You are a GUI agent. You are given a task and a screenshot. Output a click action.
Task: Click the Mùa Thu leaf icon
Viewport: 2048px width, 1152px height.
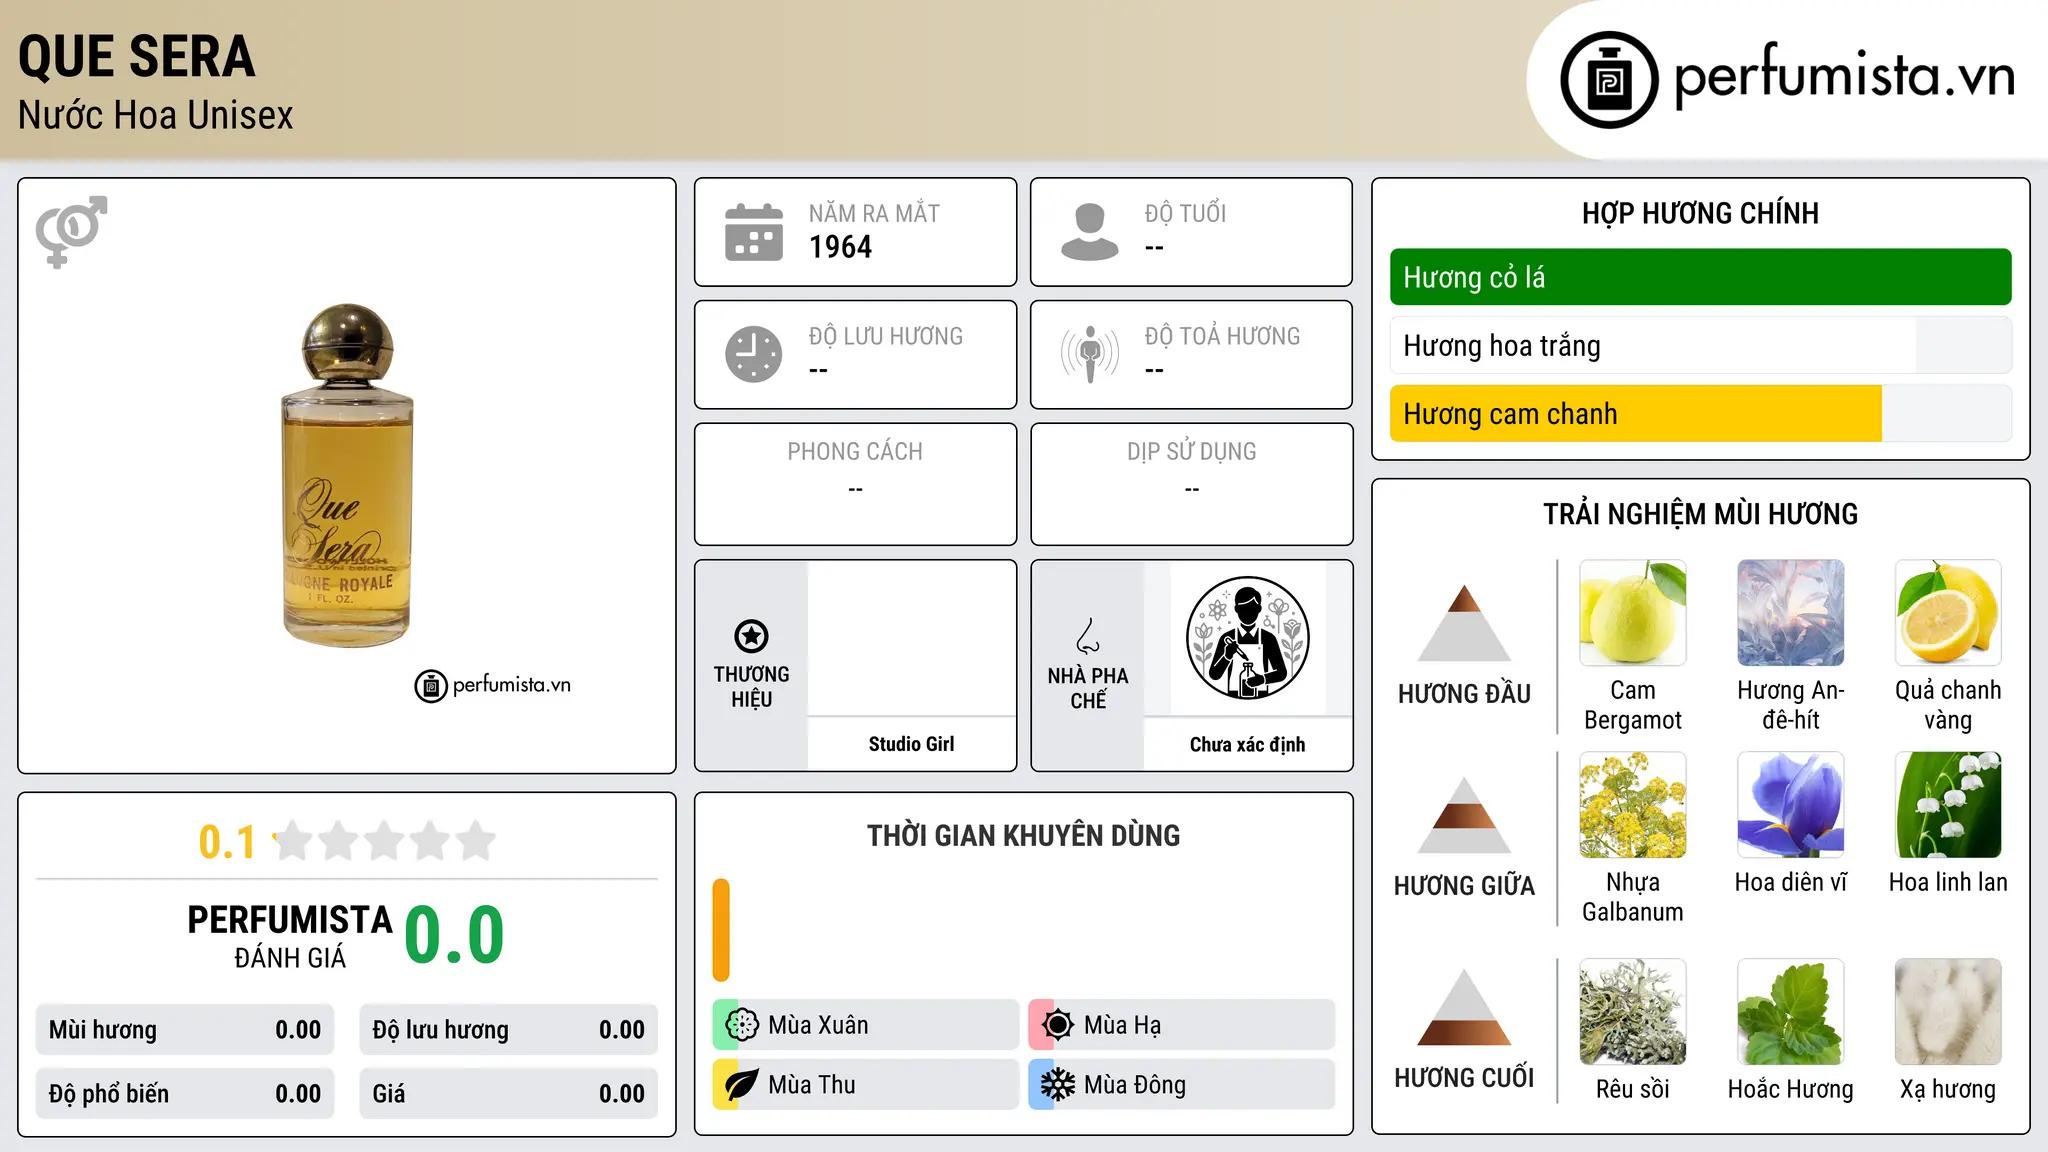tap(742, 1085)
